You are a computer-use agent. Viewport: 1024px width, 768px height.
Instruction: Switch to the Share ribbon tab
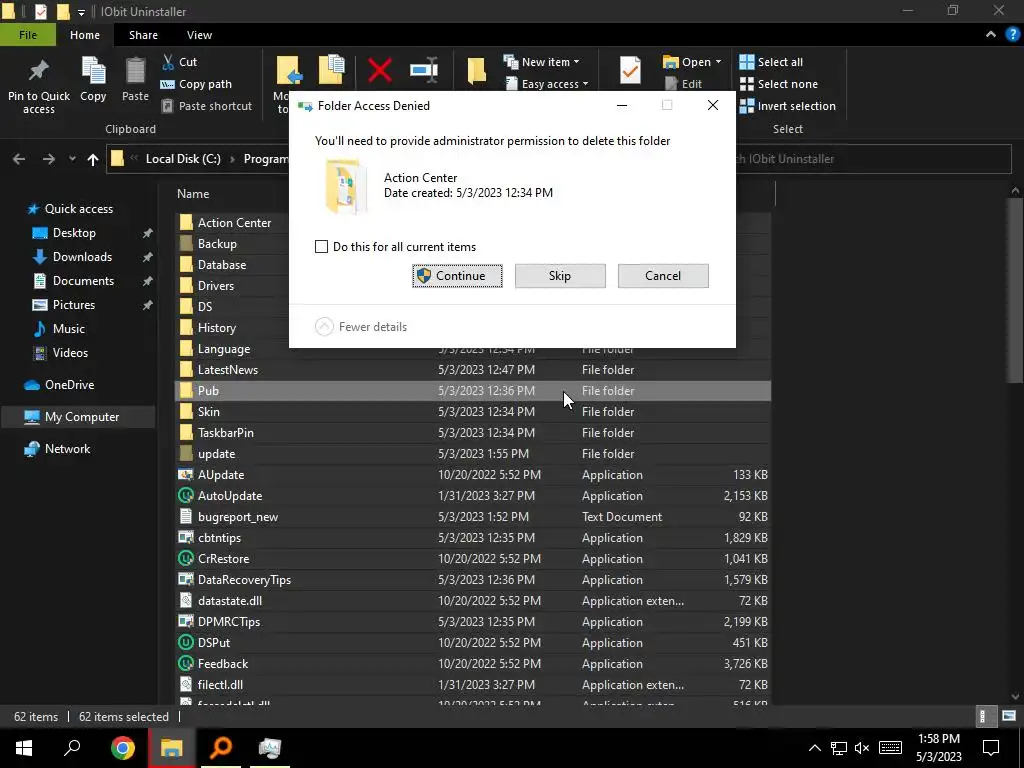[x=143, y=35]
